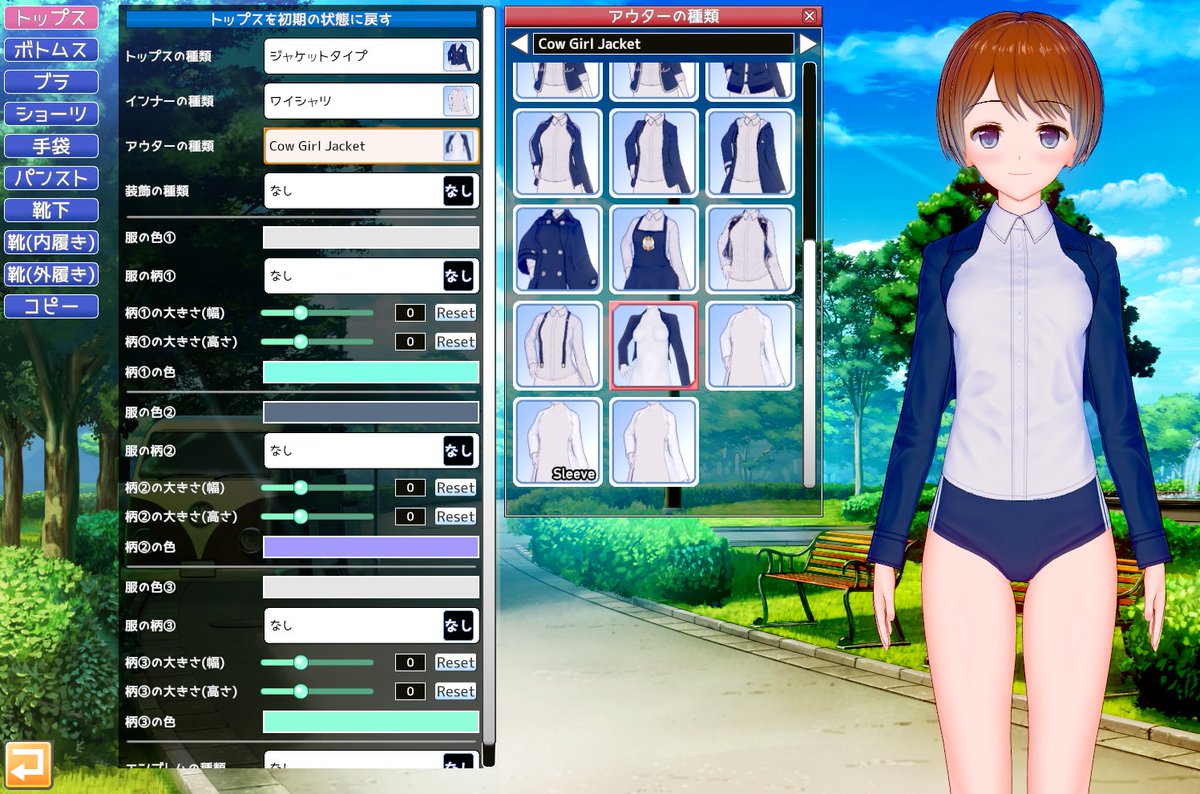This screenshot has width=1200, height=794.
Task: Select the ブラ category tab
Action: [51, 82]
